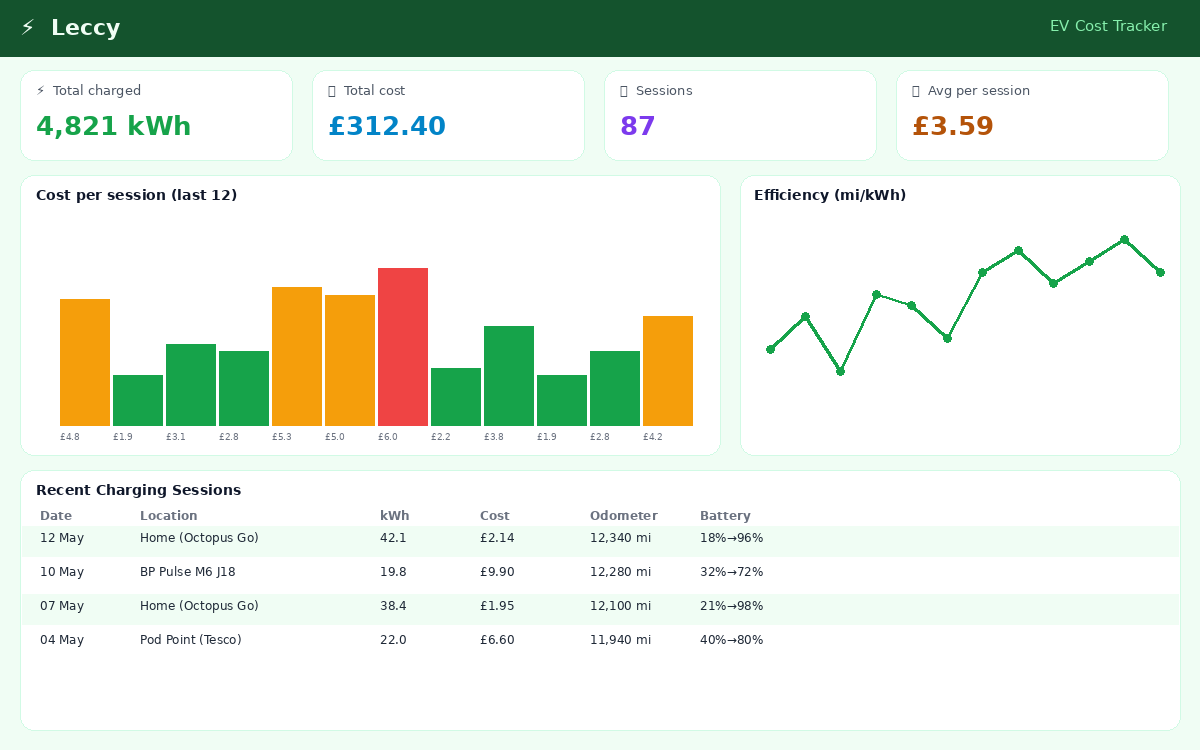Click the lightning bolt logo beside Leccy
This screenshot has width=1200, height=750.
(x=28, y=28)
